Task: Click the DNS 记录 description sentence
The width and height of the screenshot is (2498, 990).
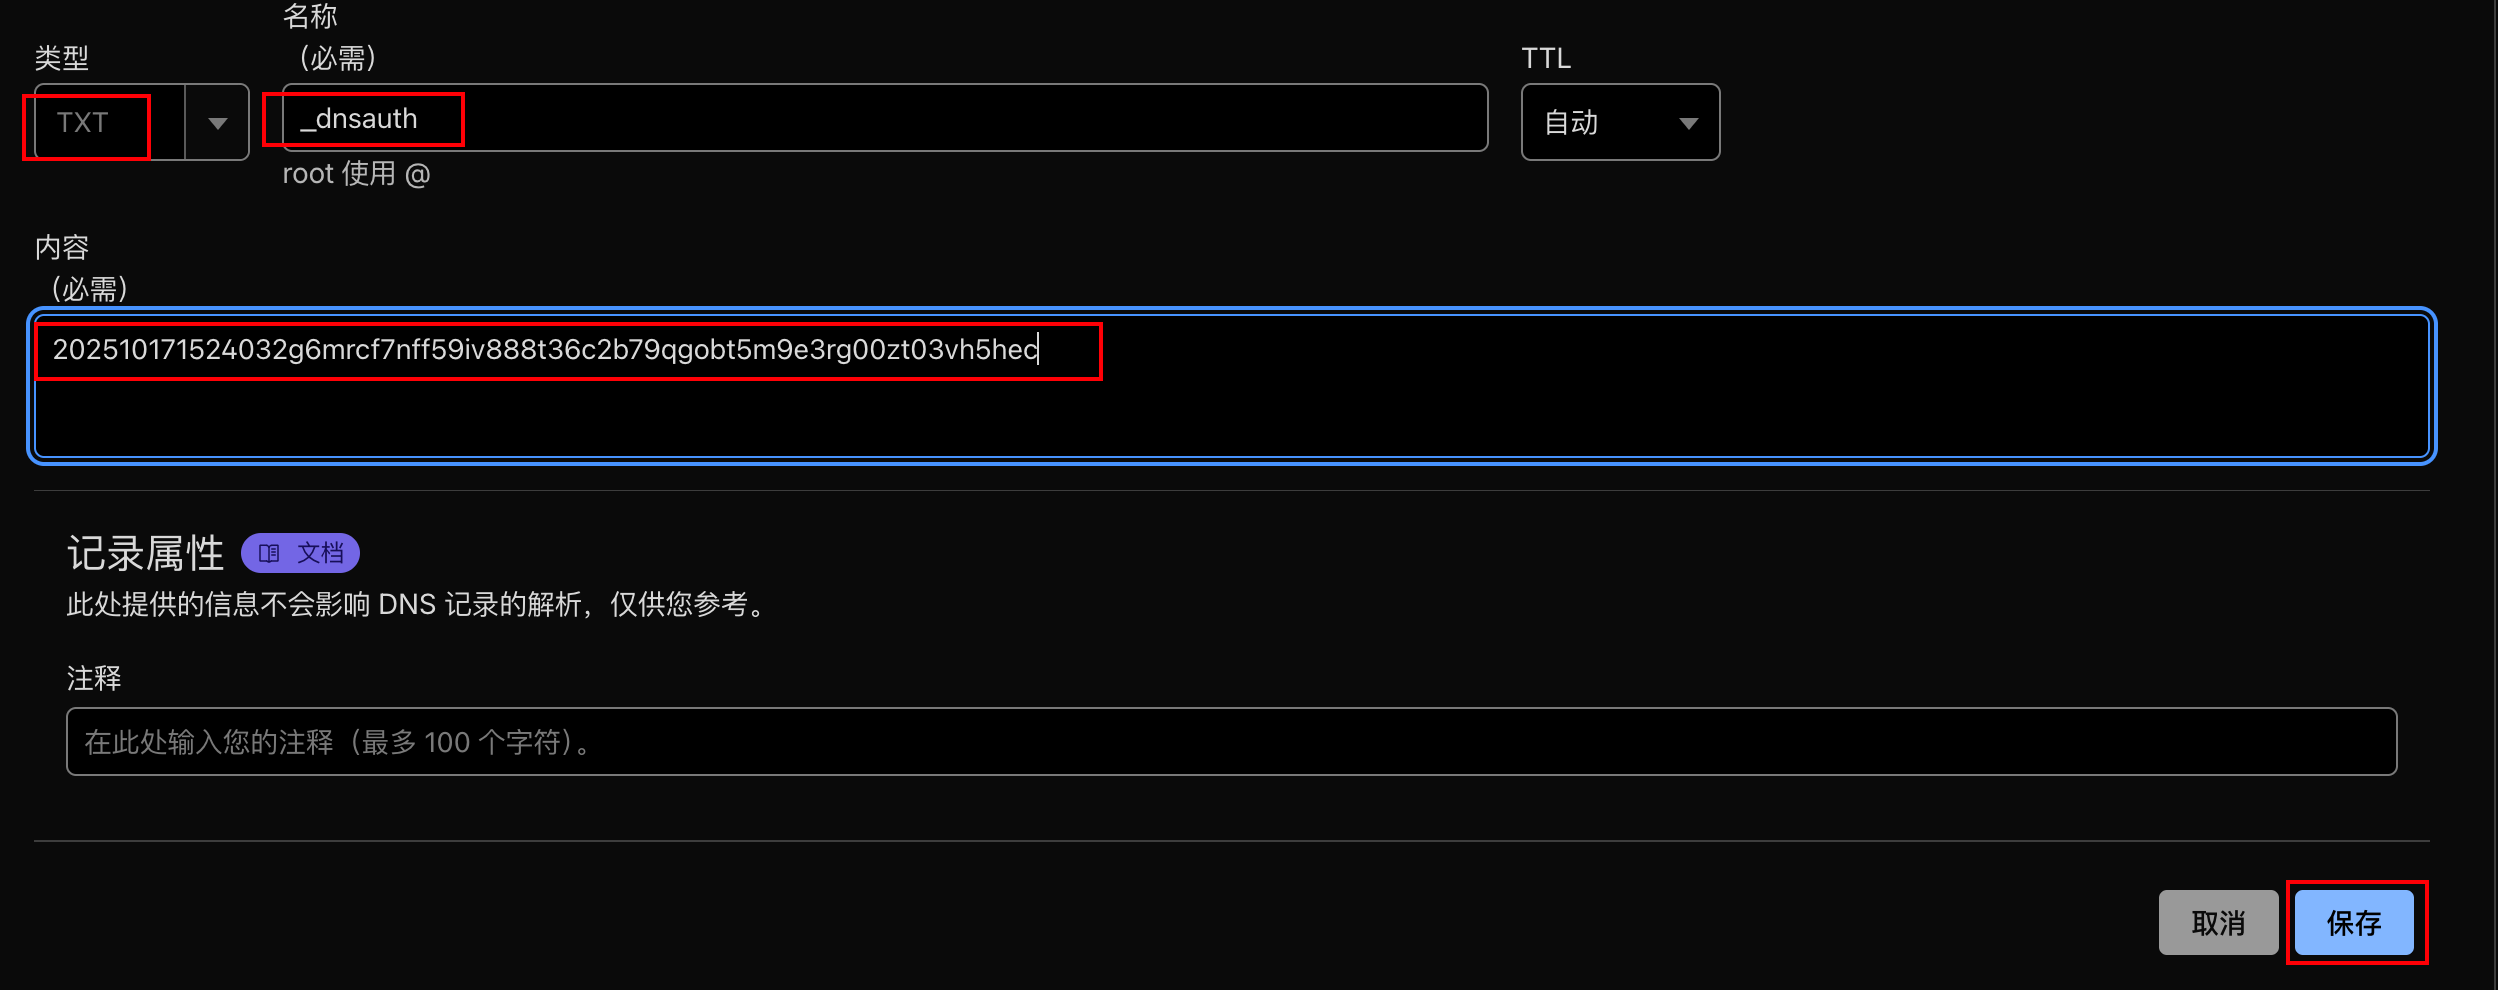Action: click(415, 604)
